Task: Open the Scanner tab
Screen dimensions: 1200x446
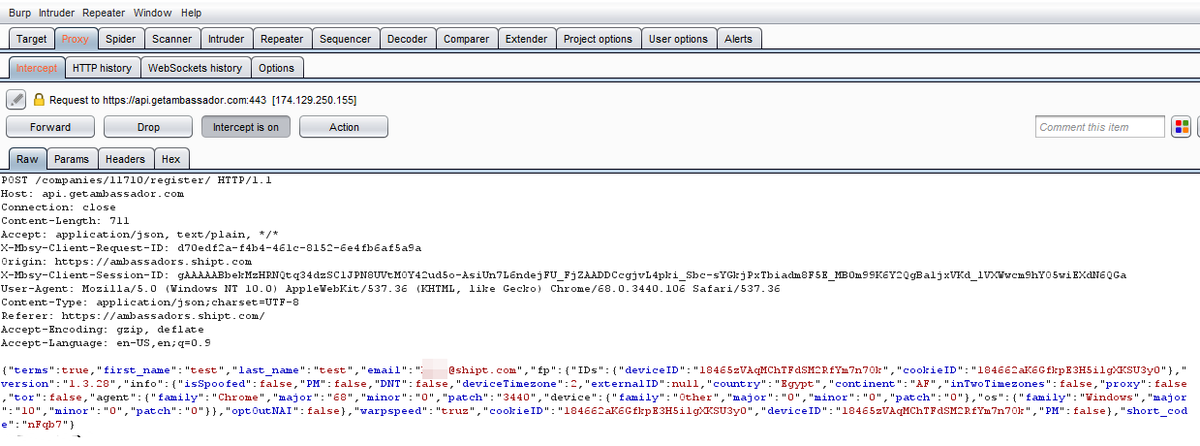Action: (172, 39)
